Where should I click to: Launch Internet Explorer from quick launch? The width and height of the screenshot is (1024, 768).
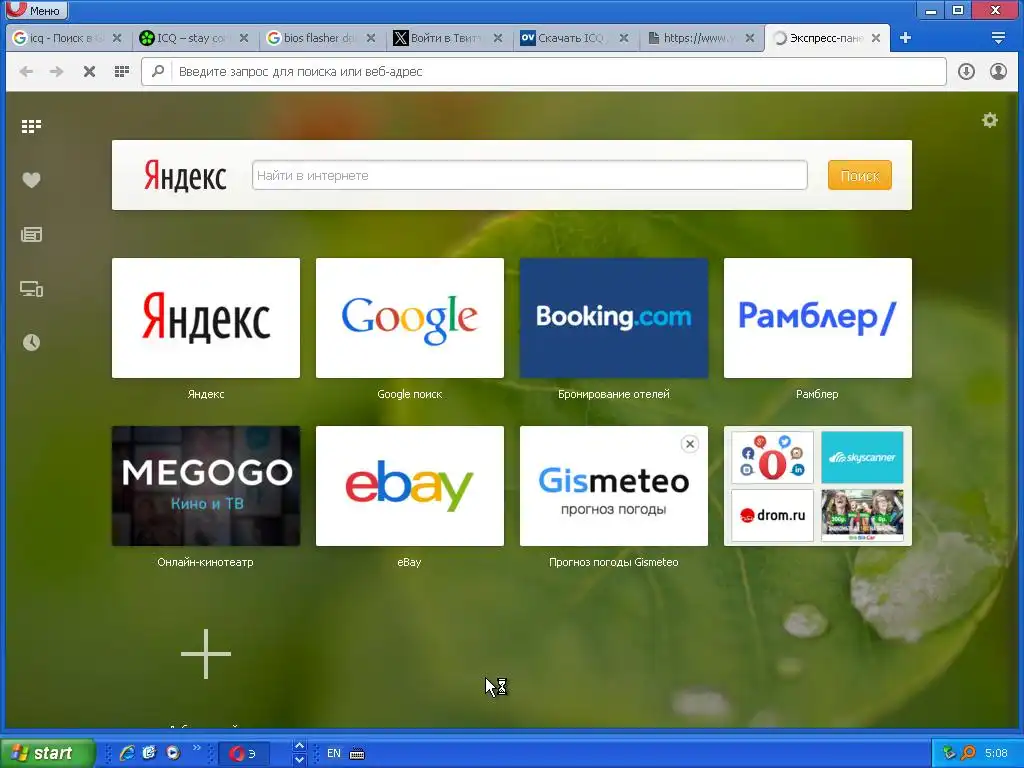[127, 753]
